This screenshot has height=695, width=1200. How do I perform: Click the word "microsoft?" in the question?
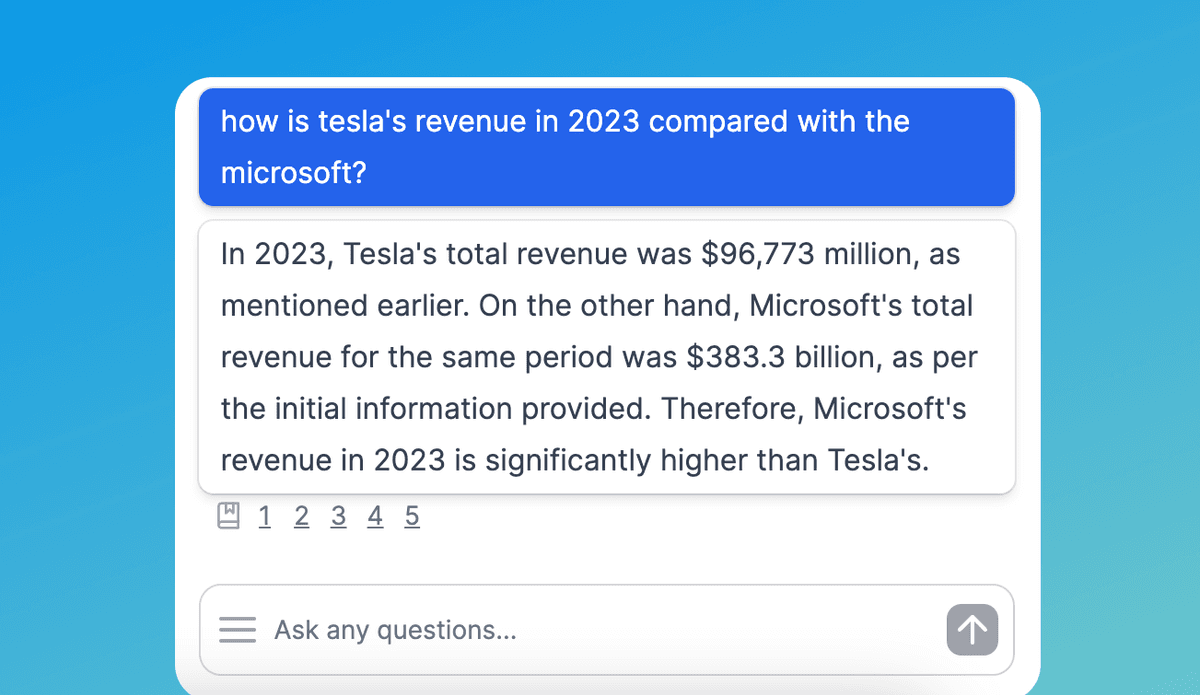[x=294, y=173]
